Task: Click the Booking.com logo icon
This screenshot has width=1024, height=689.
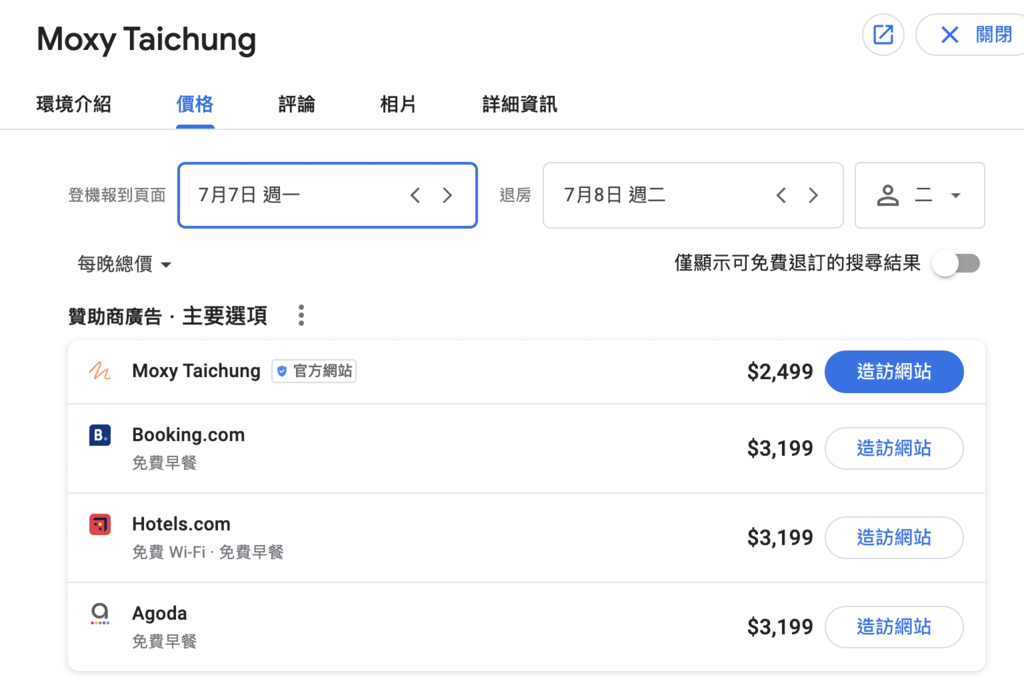Action: (x=100, y=435)
